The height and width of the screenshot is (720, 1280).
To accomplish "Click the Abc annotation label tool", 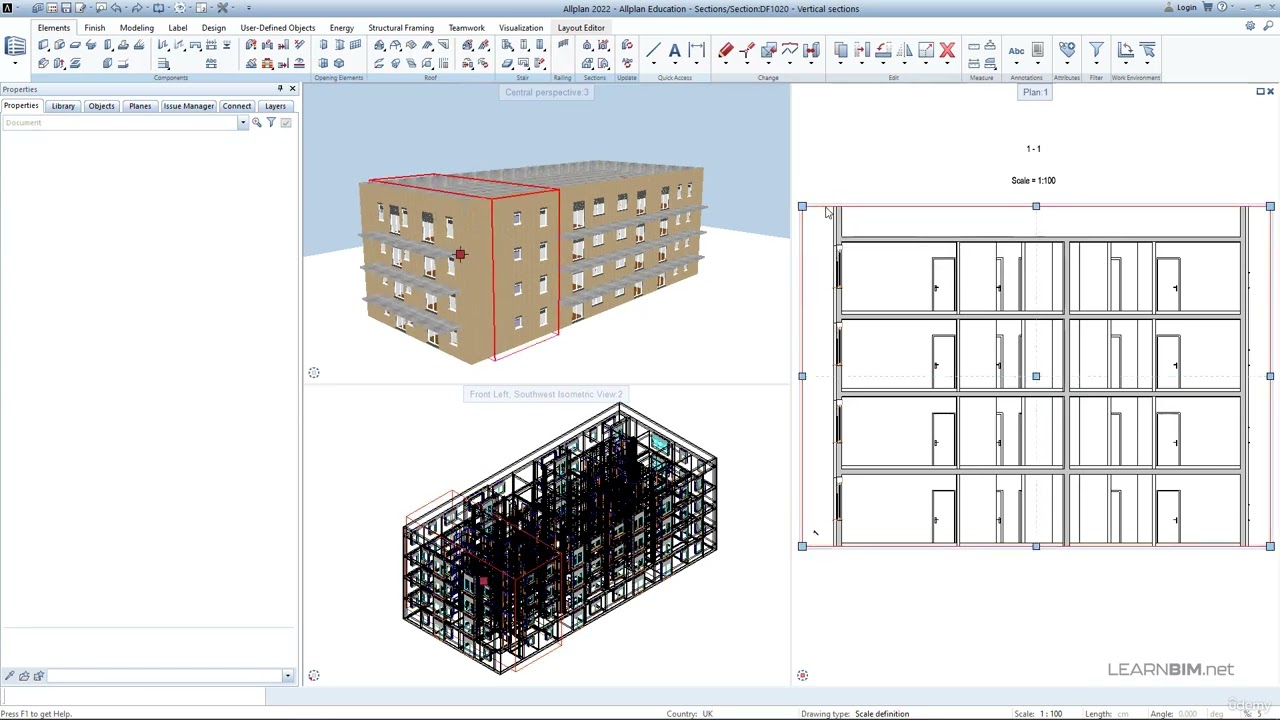I will 1016,50.
